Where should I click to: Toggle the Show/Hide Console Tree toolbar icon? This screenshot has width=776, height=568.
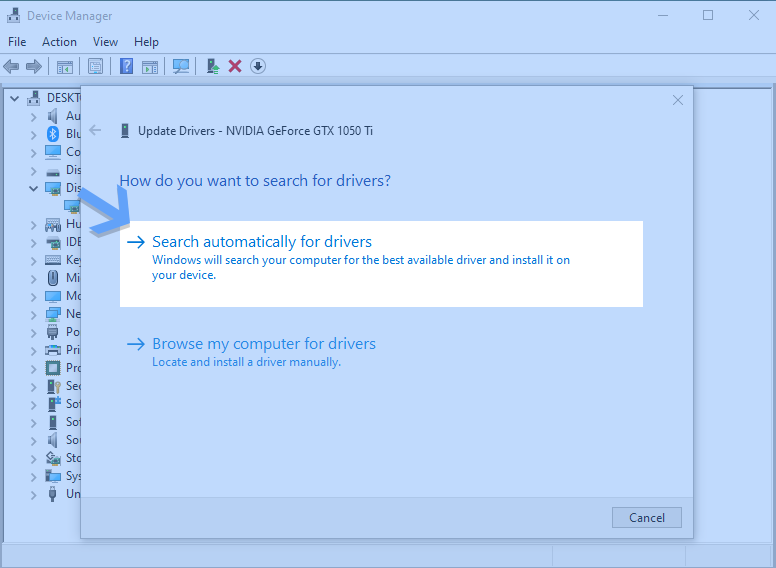click(x=64, y=66)
